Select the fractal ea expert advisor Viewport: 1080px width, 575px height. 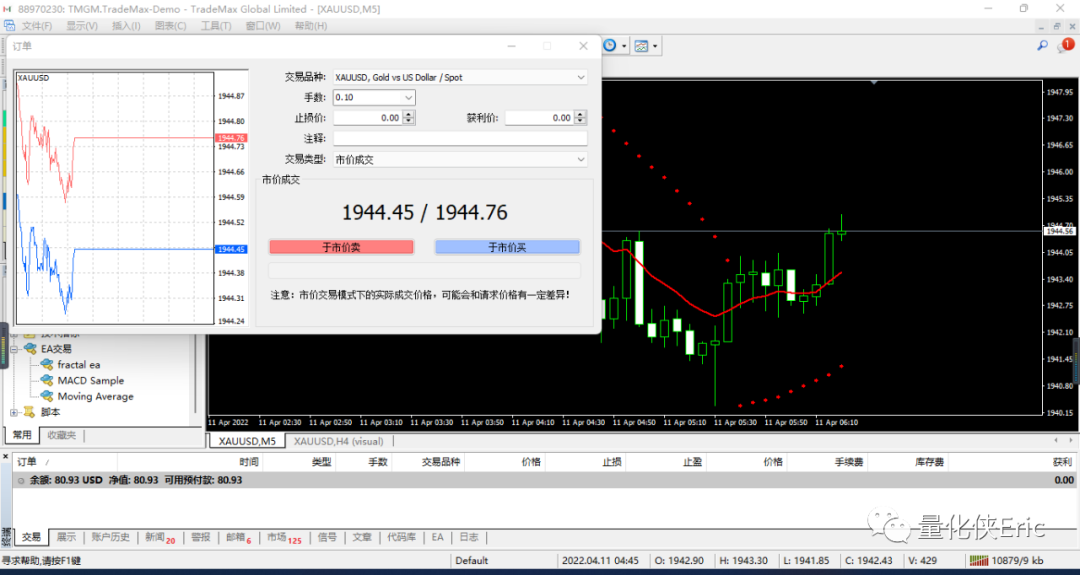tap(79, 364)
